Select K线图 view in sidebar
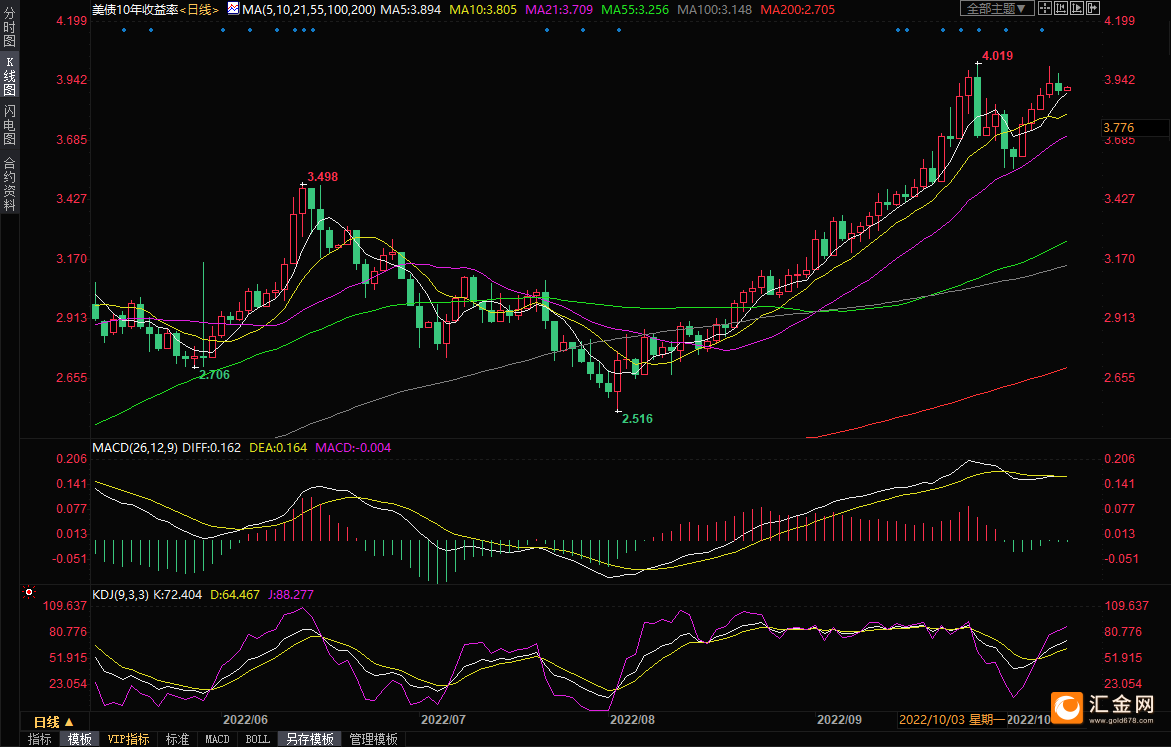Image resolution: width=1171 pixels, height=747 pixels. tap(10, 75)
